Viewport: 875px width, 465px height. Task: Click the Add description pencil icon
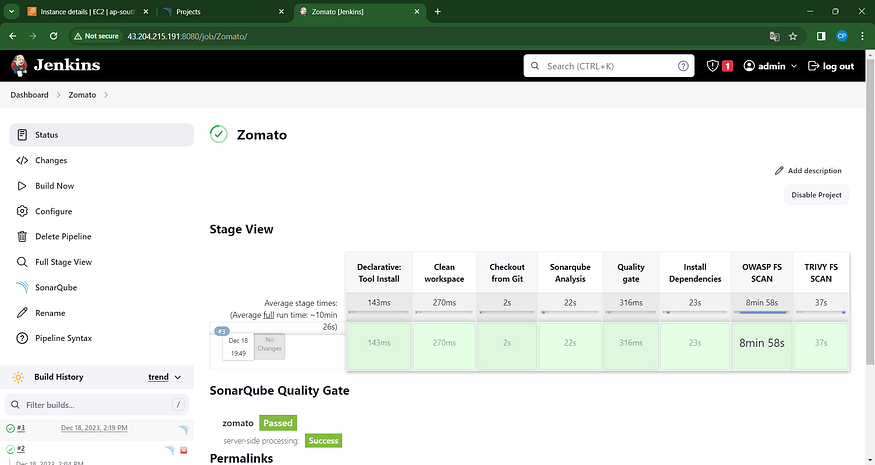coord(779,171)
